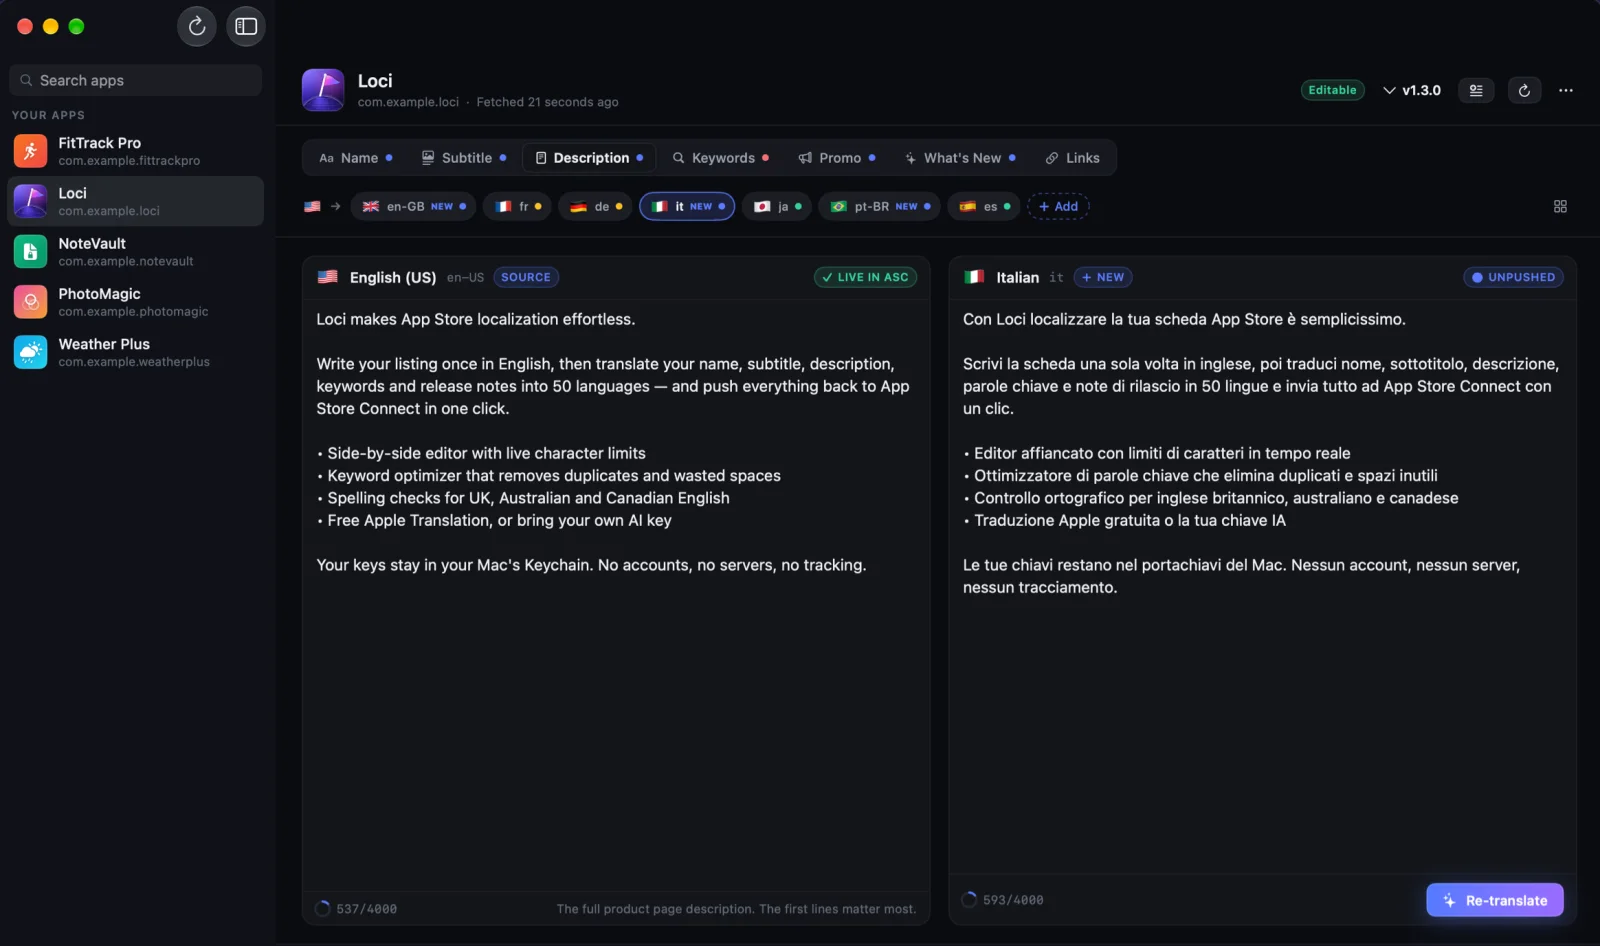
Task: Click the Re-translate button
Action: point(1495,900)
